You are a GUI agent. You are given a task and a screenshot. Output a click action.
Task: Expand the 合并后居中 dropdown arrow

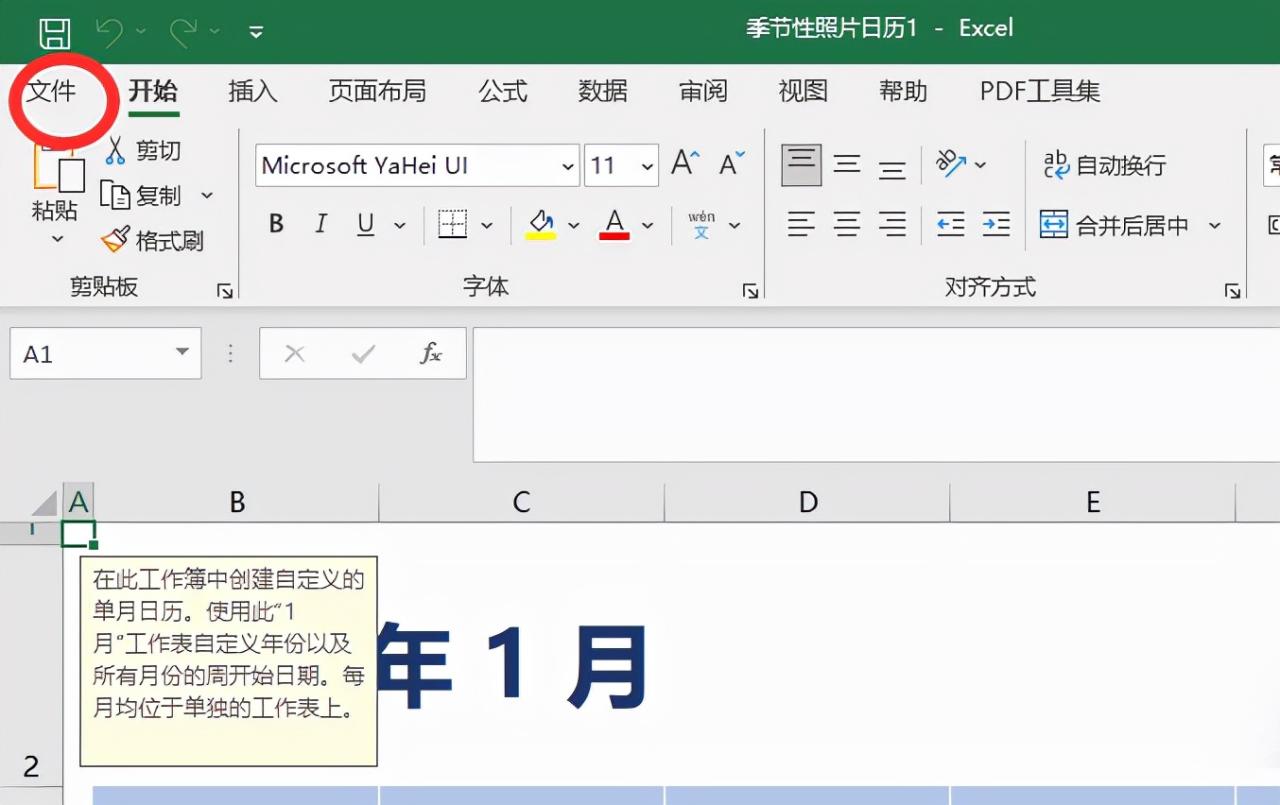pos(1215,226)
